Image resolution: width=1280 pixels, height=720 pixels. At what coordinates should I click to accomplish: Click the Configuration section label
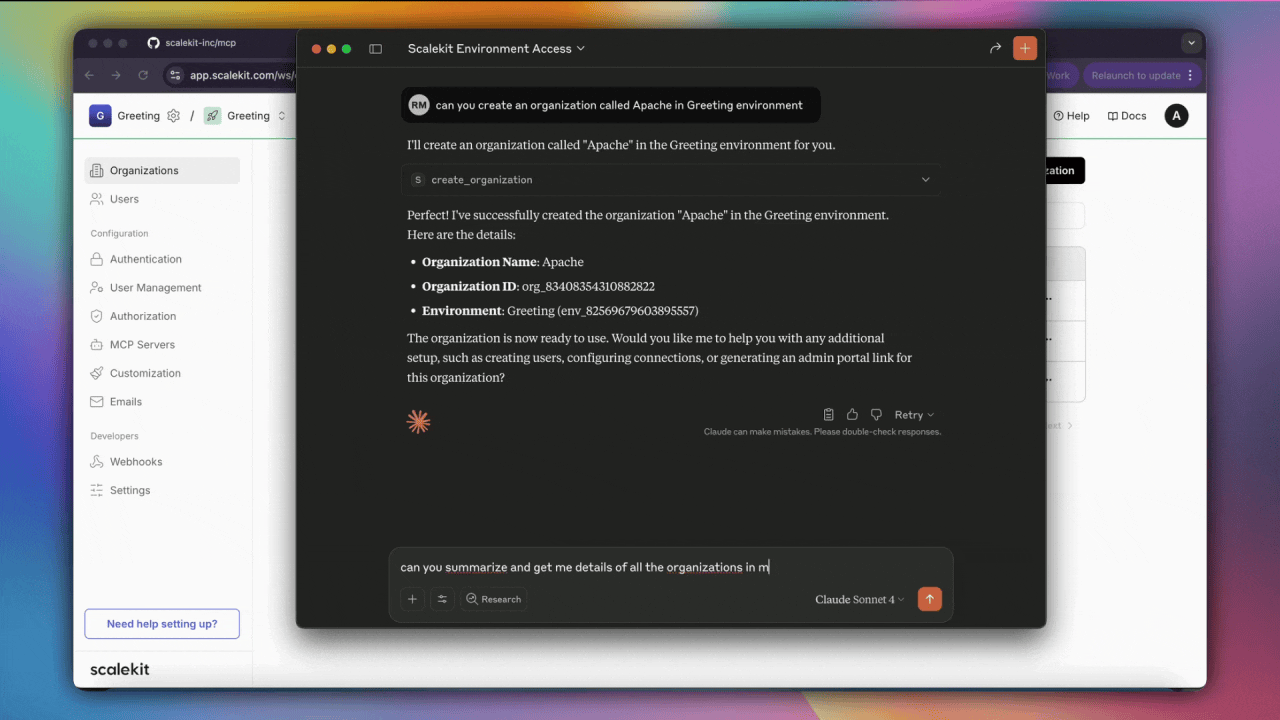pyautogui.click(x=119, y=233)
